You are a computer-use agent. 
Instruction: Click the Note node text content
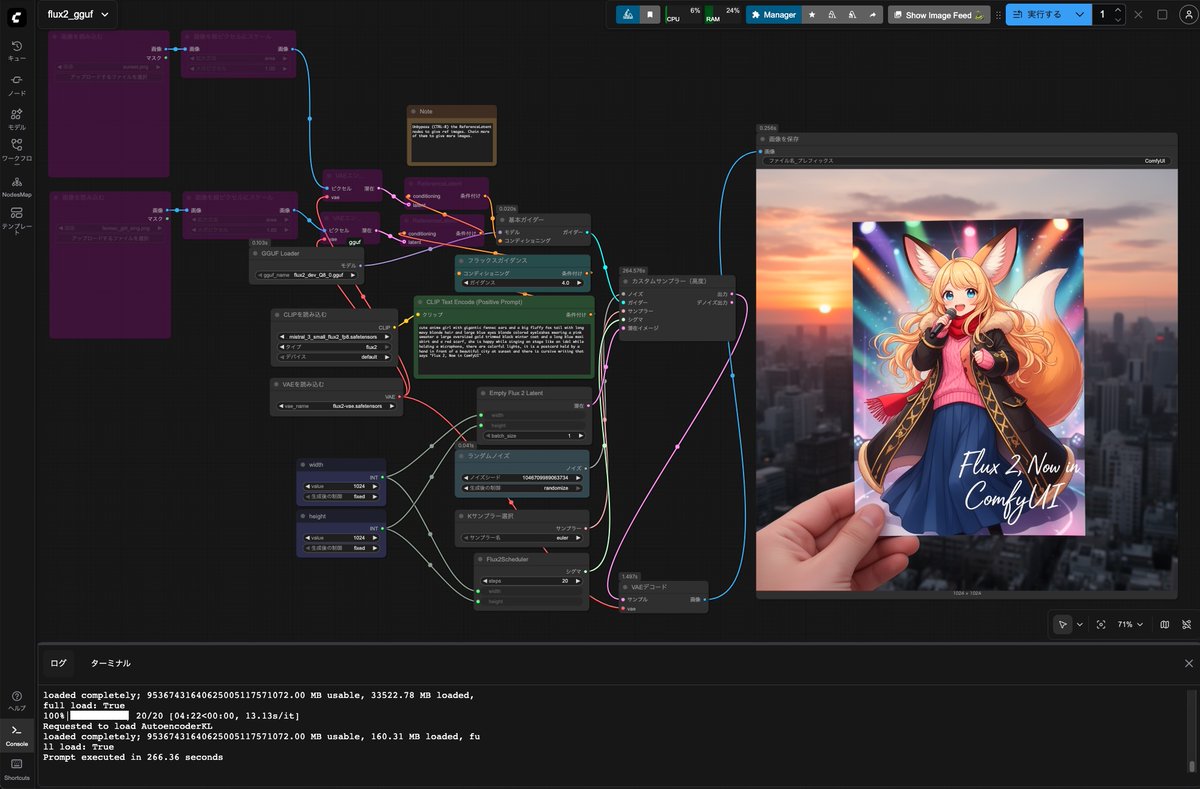pos(451,141)
